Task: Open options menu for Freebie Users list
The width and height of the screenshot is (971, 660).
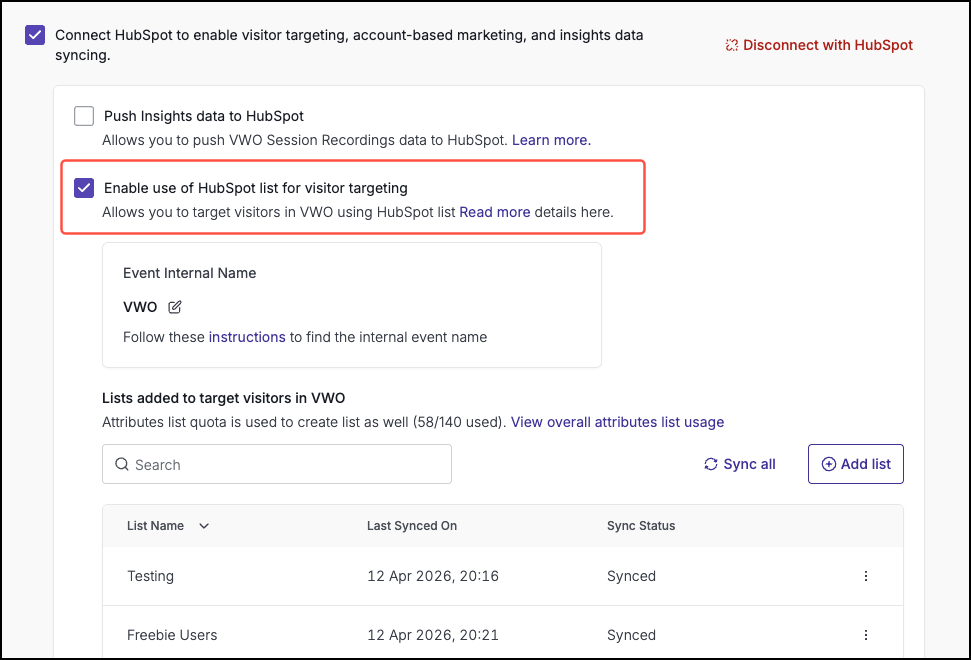Action: pos(866,635)
